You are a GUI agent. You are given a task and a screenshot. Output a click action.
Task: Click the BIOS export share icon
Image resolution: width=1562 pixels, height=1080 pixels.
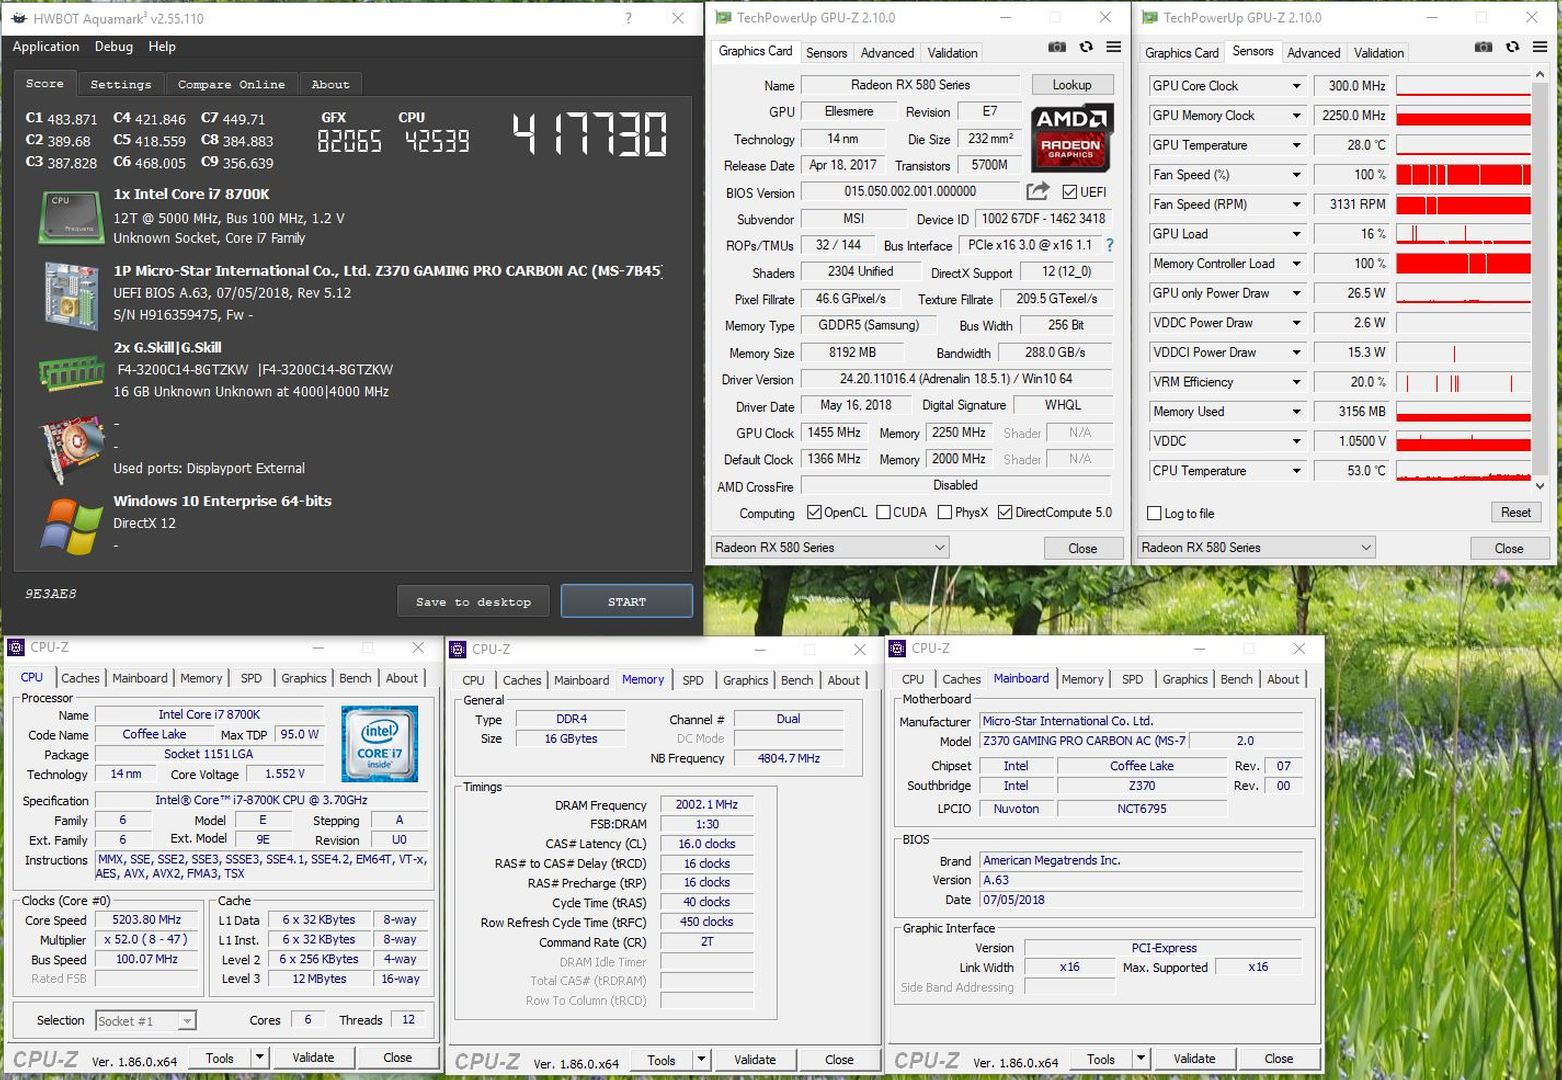pyautogui.click(x=1038, y=191)
